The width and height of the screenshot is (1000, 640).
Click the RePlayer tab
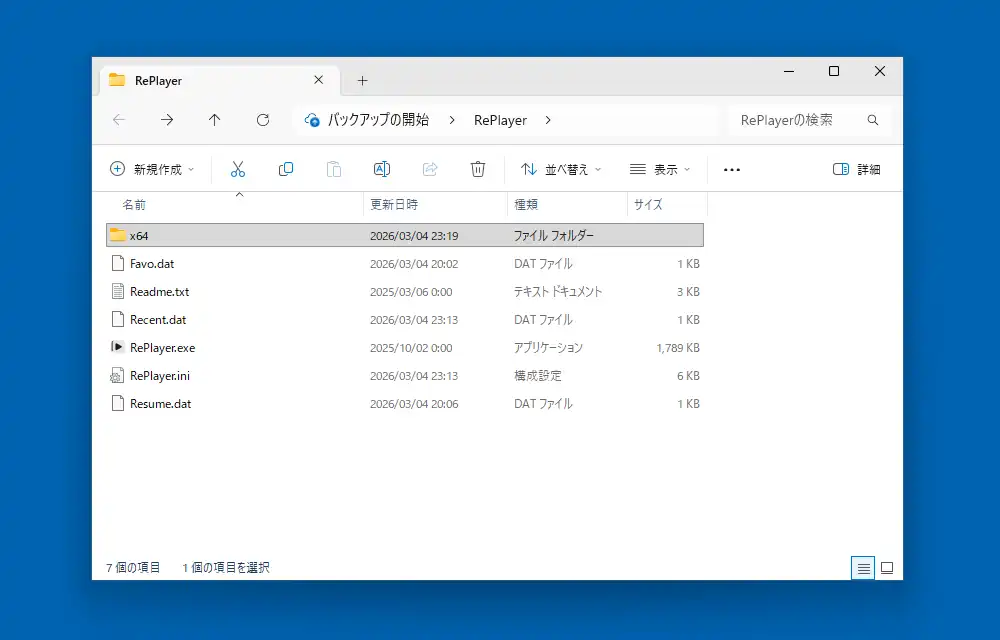point(160,80)
